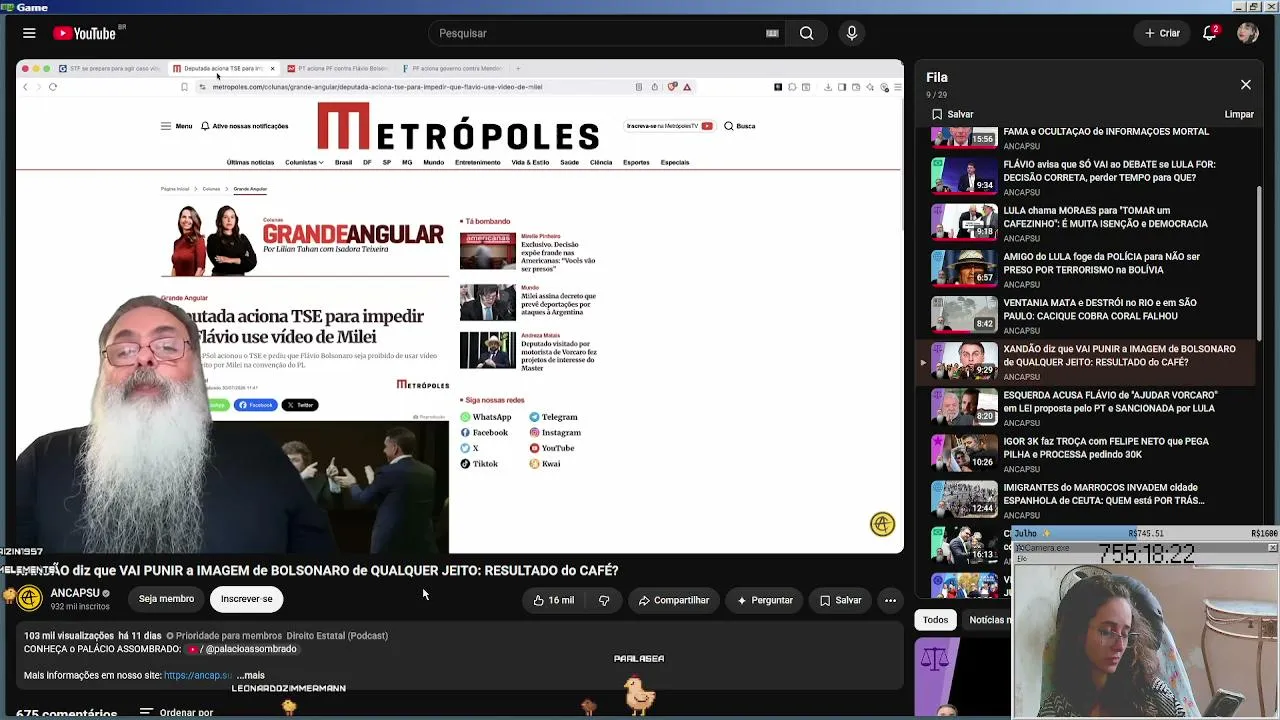This screenshot has width=1280, height=720.
Task: Select Mundo in the Metrópoles navigation
Action: pyautogui.click(x=433, y=162)
